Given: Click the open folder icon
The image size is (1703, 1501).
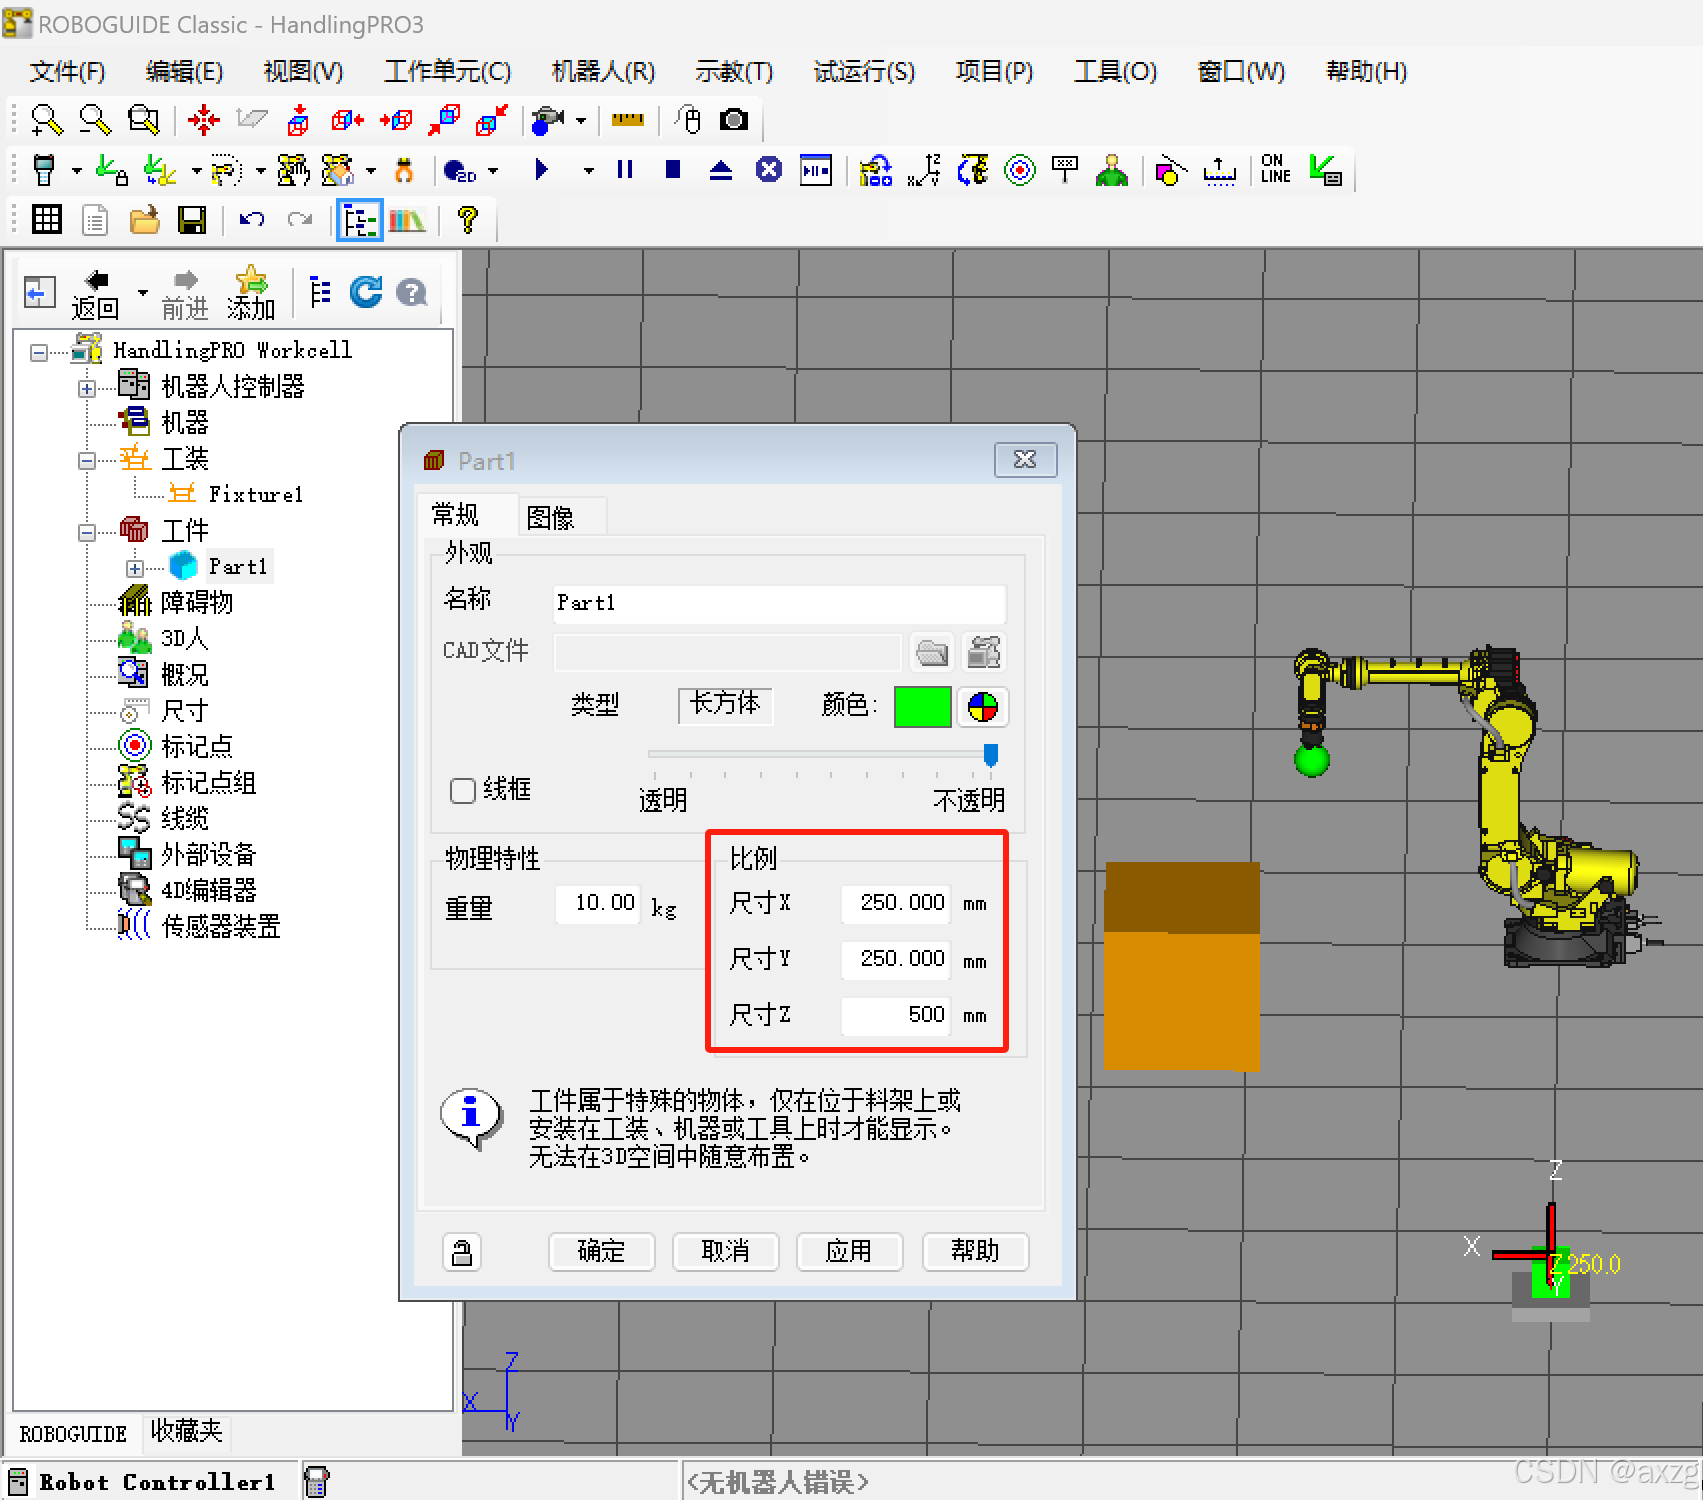Looking at the screenshot, I should click(144, 220).
